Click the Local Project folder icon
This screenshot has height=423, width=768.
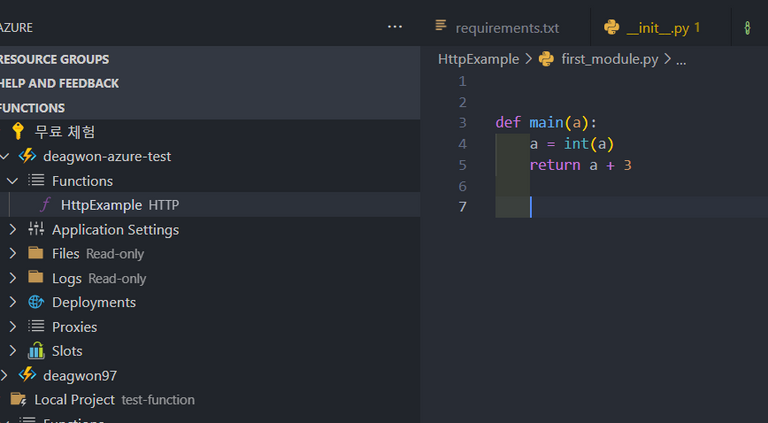[19, 399]
